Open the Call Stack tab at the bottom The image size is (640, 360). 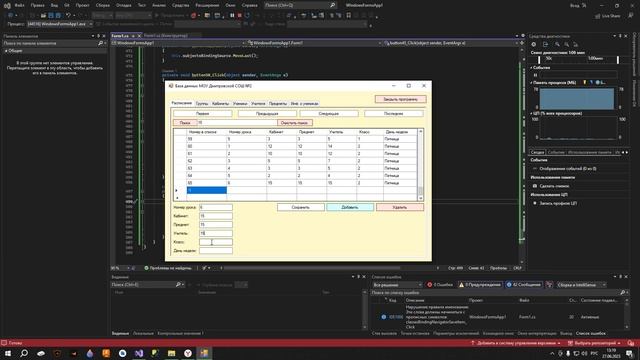pos(384,333)
